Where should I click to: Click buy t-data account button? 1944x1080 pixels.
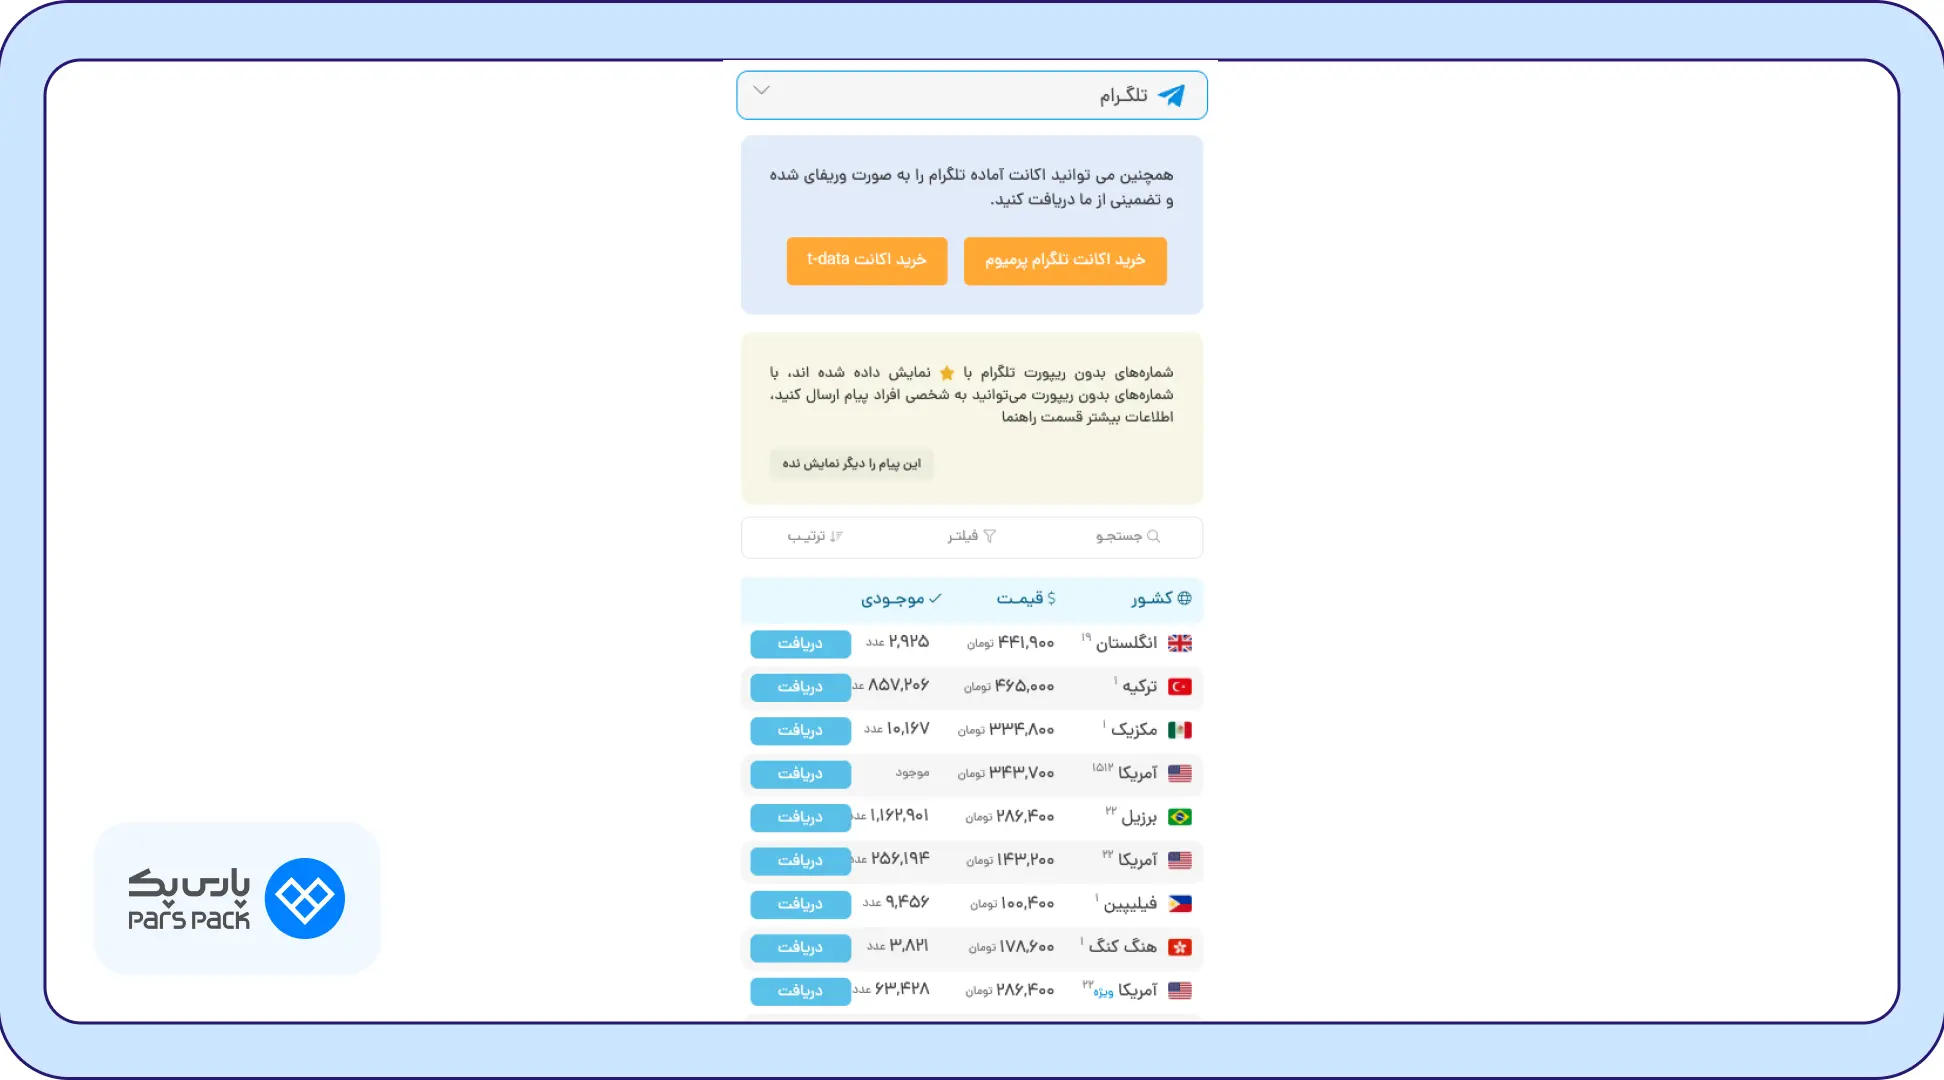867,260
